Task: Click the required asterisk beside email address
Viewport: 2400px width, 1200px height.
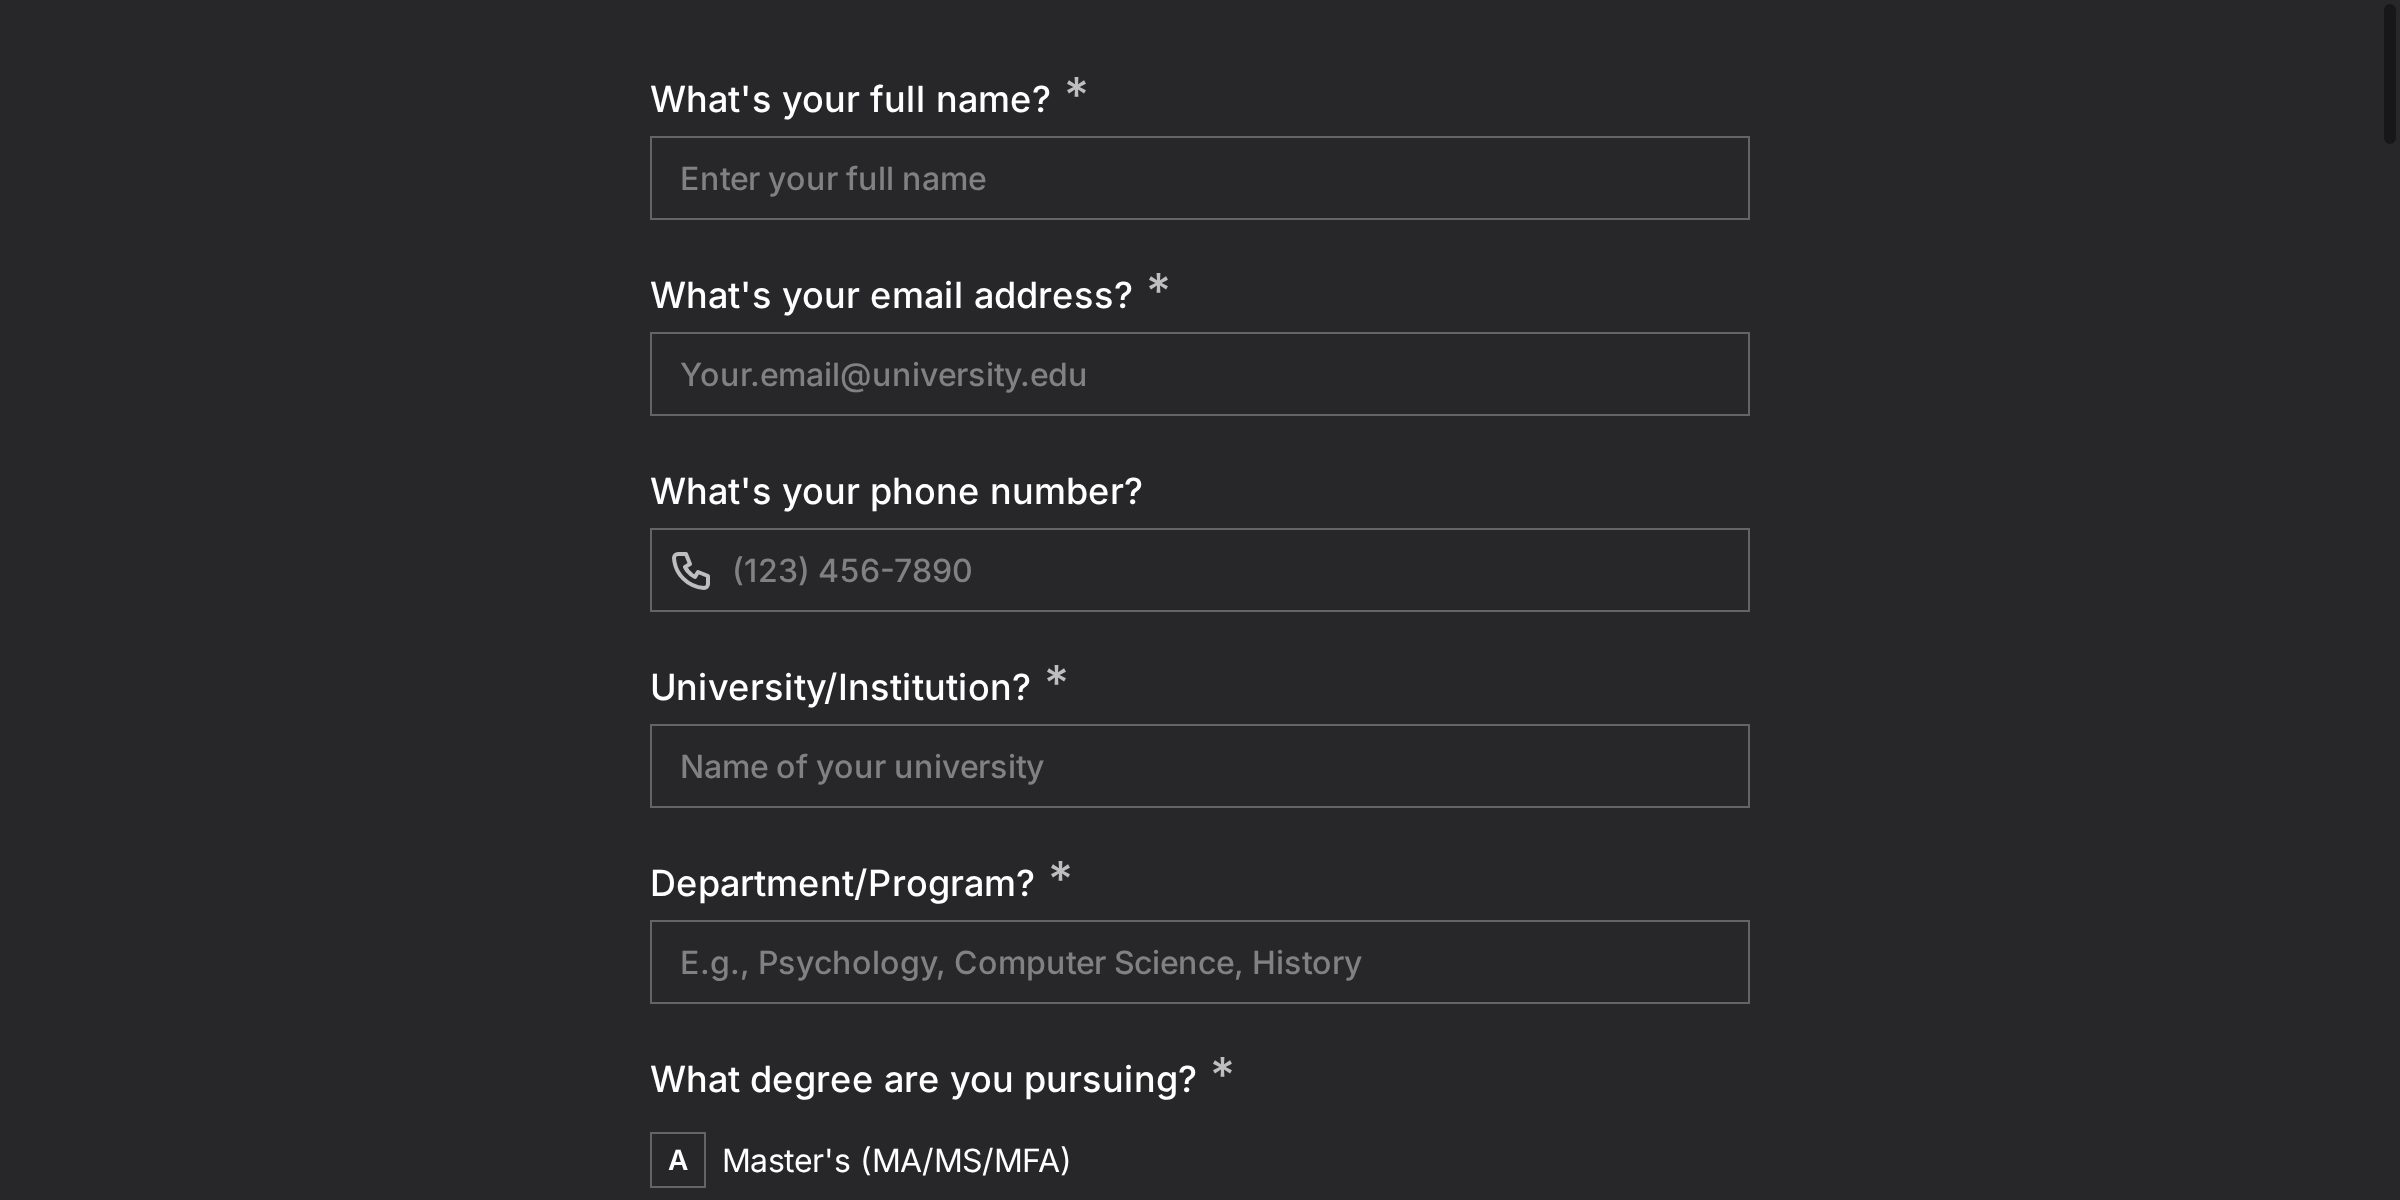Action: (x=1158, y=286)
